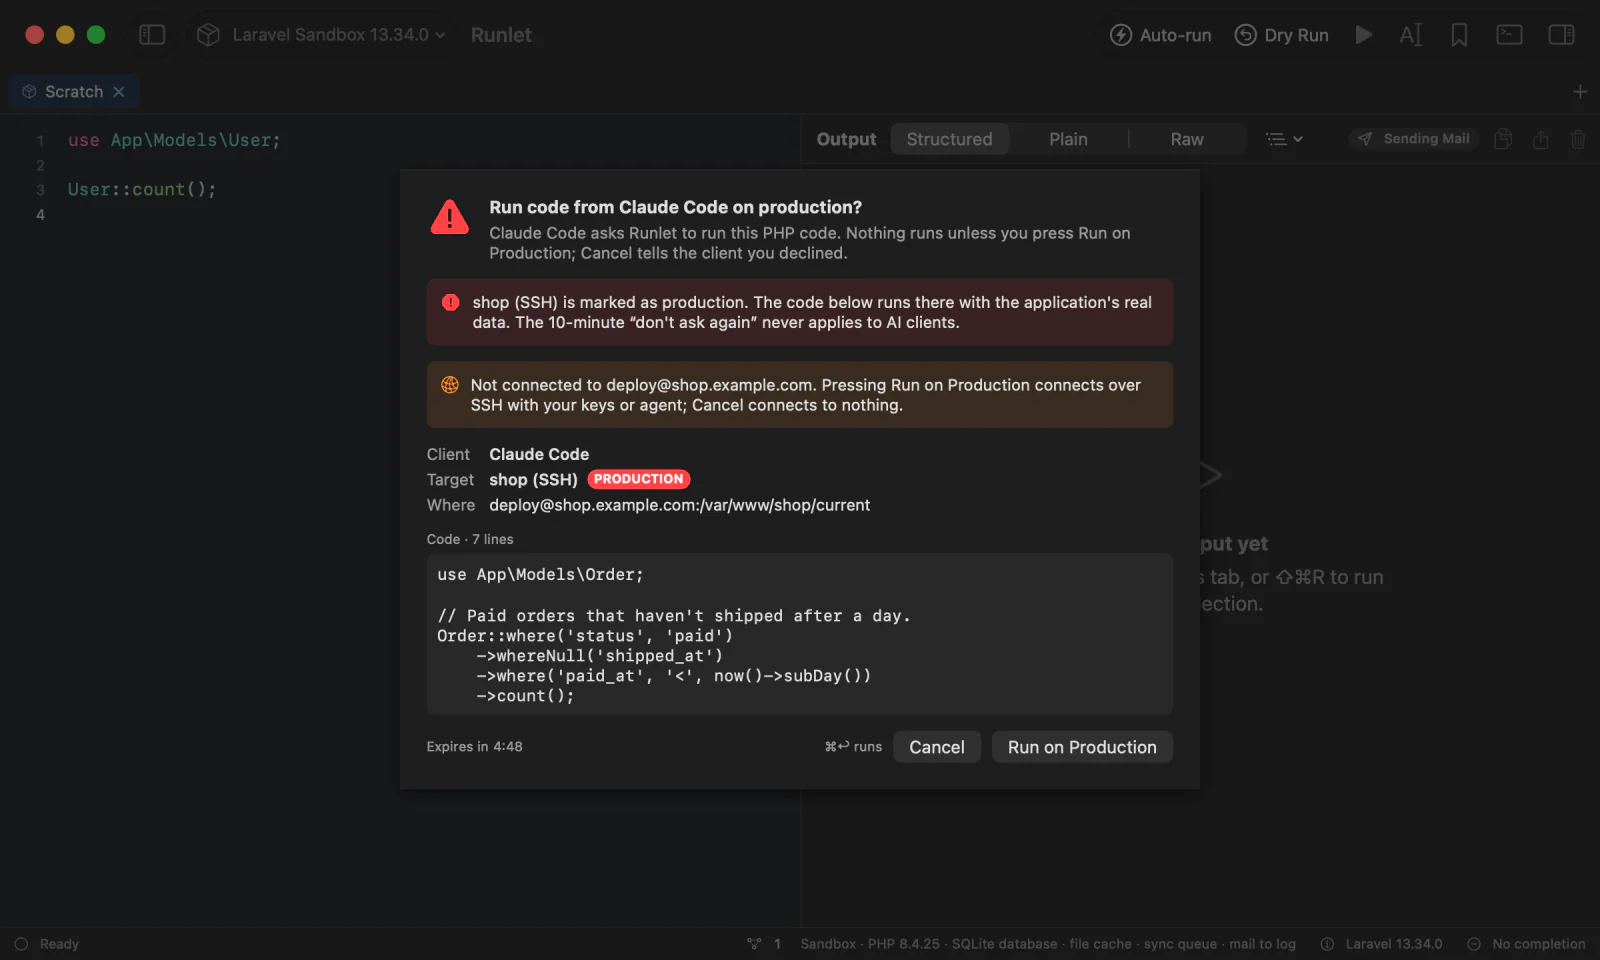The width and height of the screenshot is (1600, 960).
Task: Switch output to Structured view
Action: (x=949, y=139)
